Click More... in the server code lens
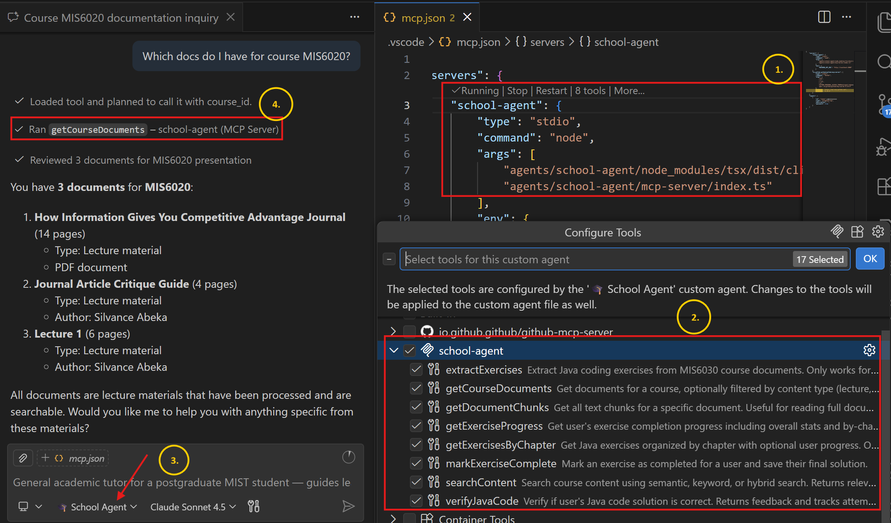Image resolution: width=891 pixels, height=523 pixels. 629,90
